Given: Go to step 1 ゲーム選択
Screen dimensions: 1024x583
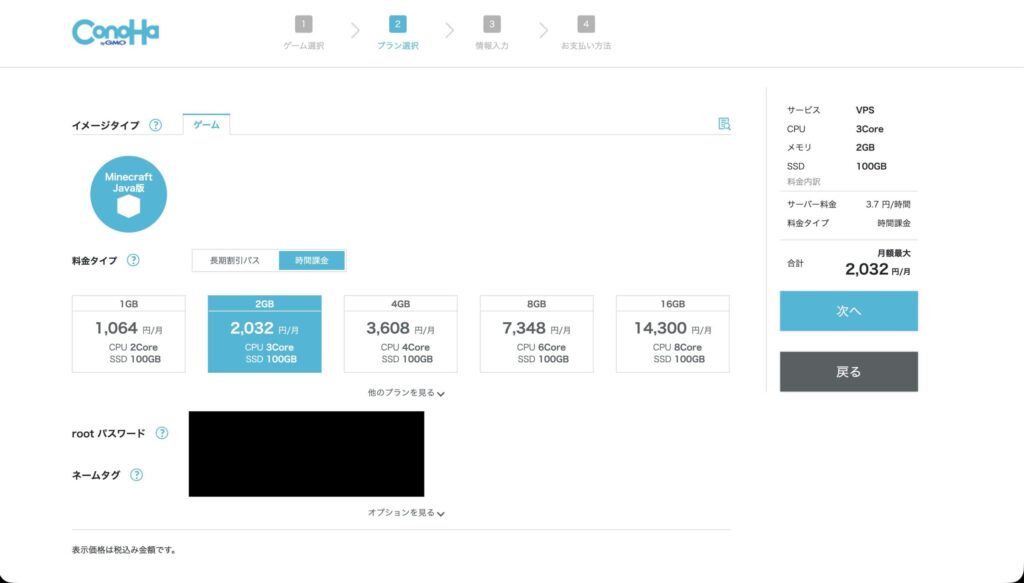Looking at the screenshot, I should click(304, 33).
